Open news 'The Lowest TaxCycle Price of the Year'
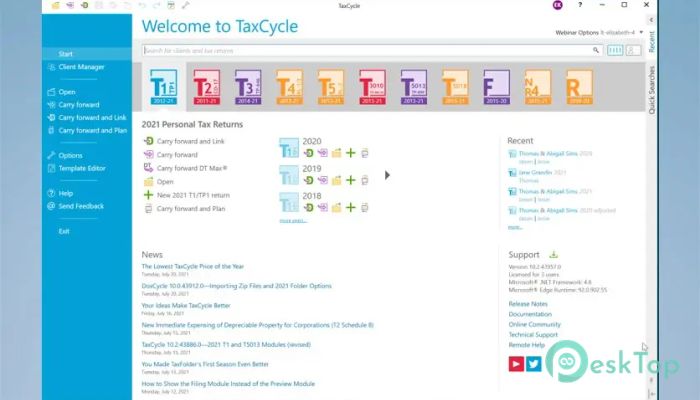Viewport: 700px width, 400px height. (193, 267)
